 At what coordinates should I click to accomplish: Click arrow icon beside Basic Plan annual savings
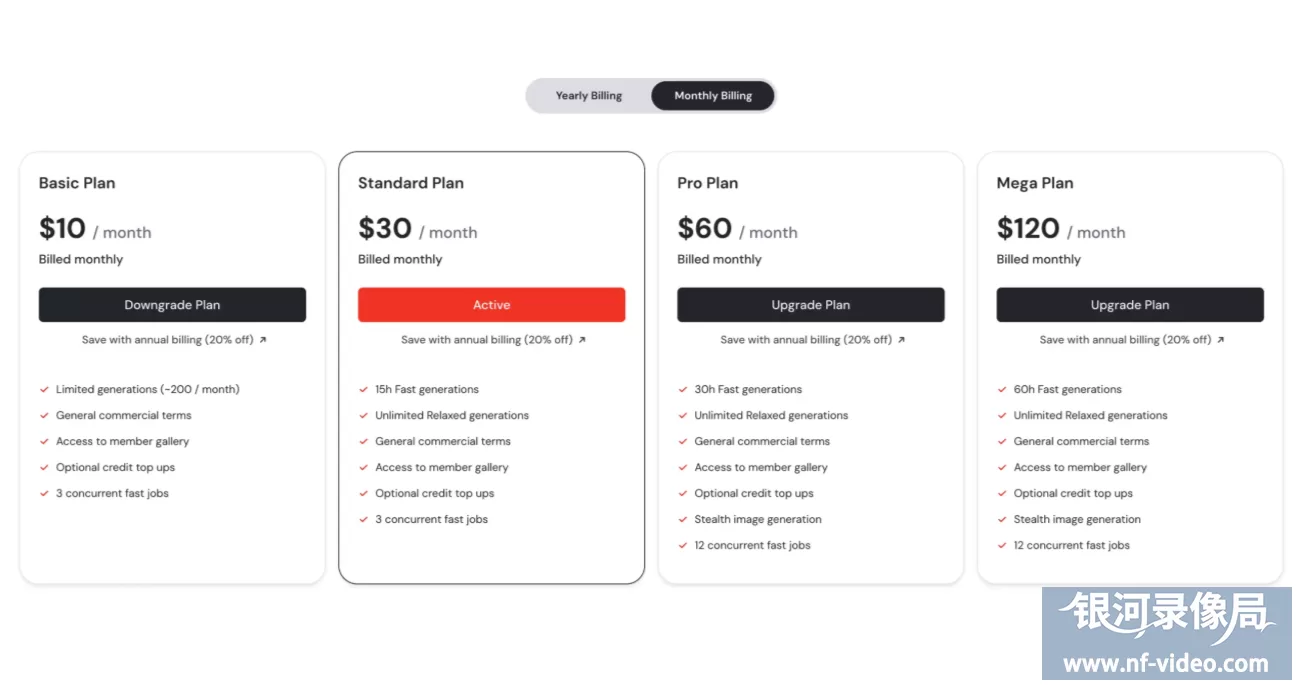[263, 340]
